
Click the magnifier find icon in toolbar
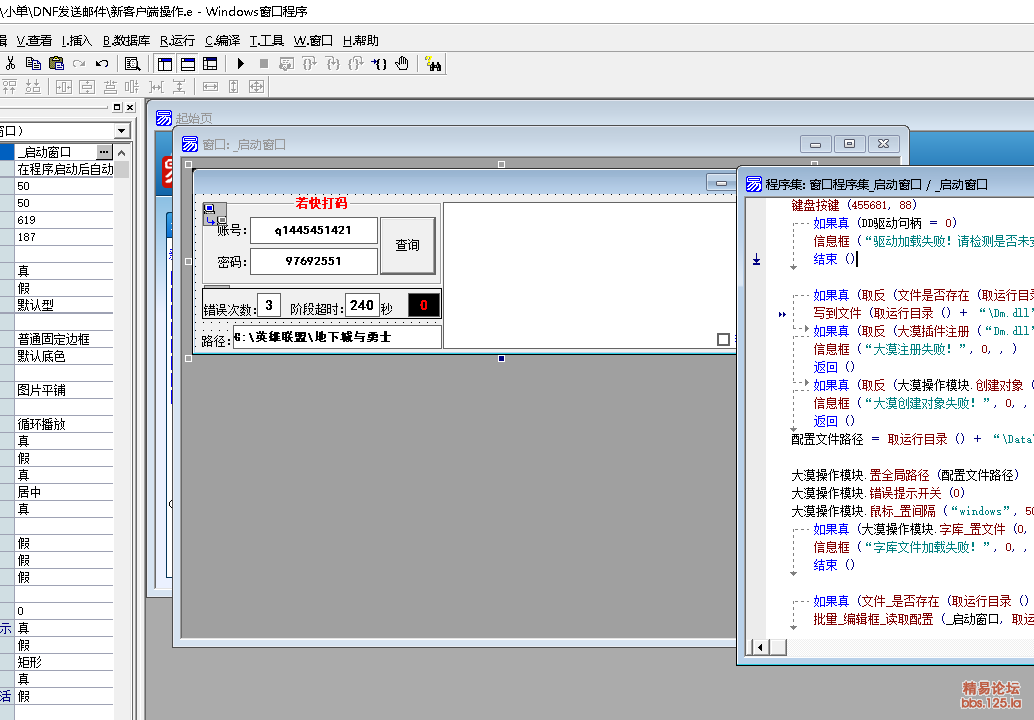point(132,63)
